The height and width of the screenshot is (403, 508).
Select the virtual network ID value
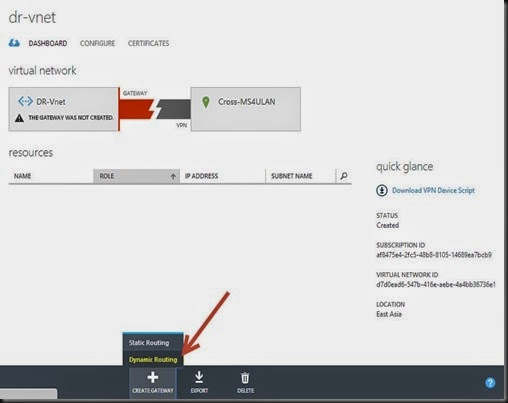tap(436, 284)
